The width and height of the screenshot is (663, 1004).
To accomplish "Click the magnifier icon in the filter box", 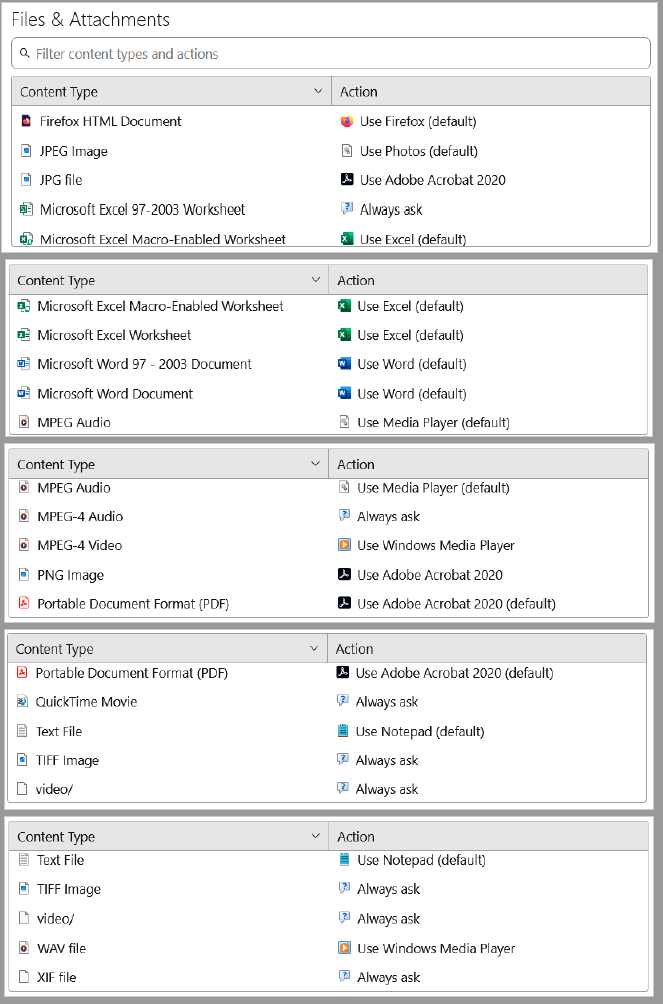I will coord(25,54).
